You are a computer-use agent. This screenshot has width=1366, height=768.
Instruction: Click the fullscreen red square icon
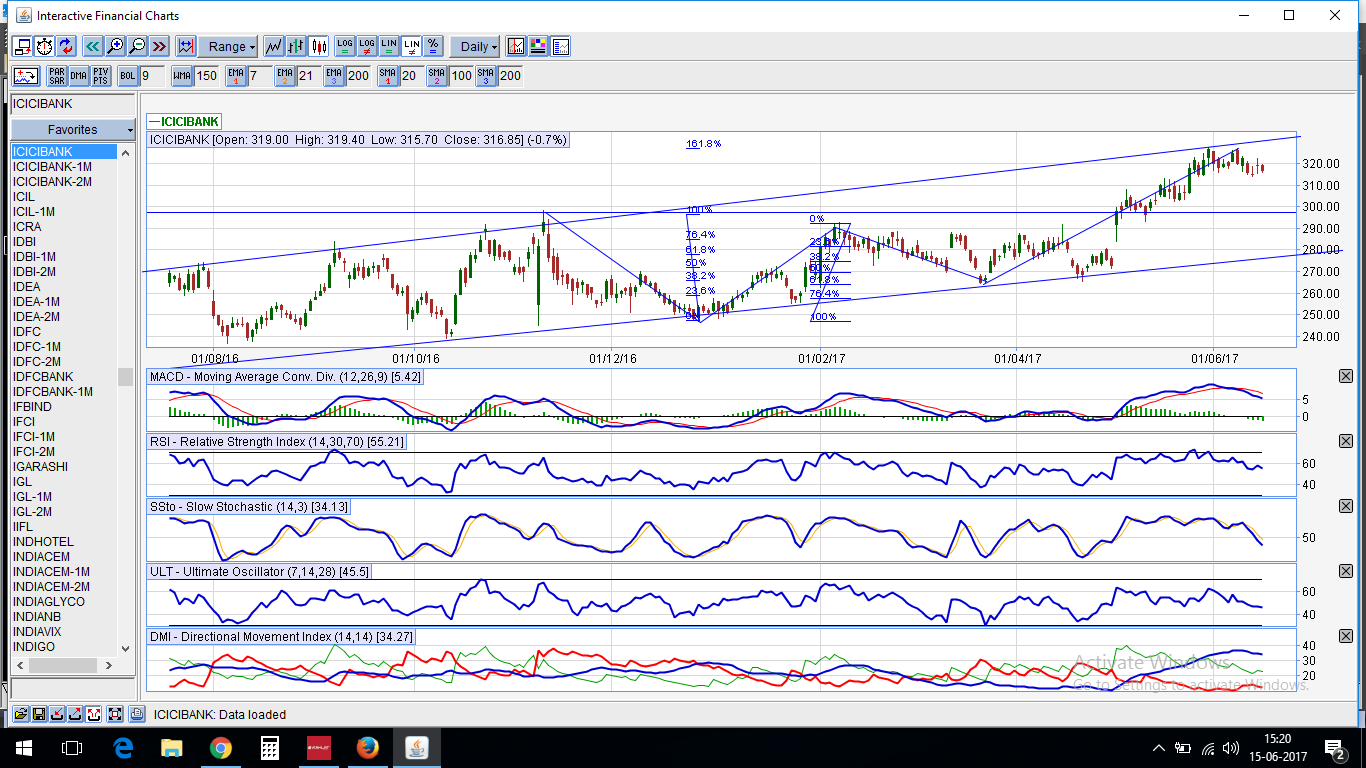tap(115, 714)
